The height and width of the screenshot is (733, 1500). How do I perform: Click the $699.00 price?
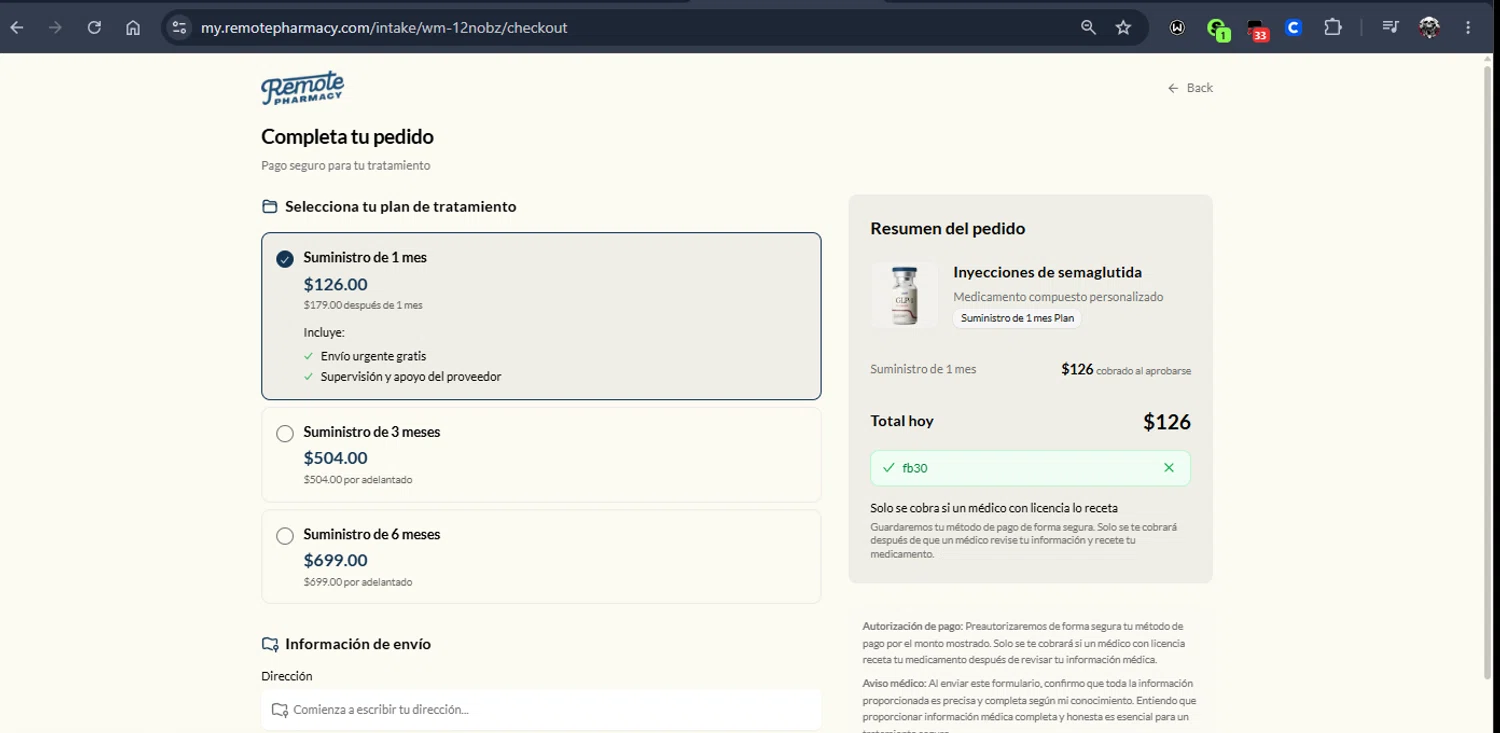click(x=336, y=560)
